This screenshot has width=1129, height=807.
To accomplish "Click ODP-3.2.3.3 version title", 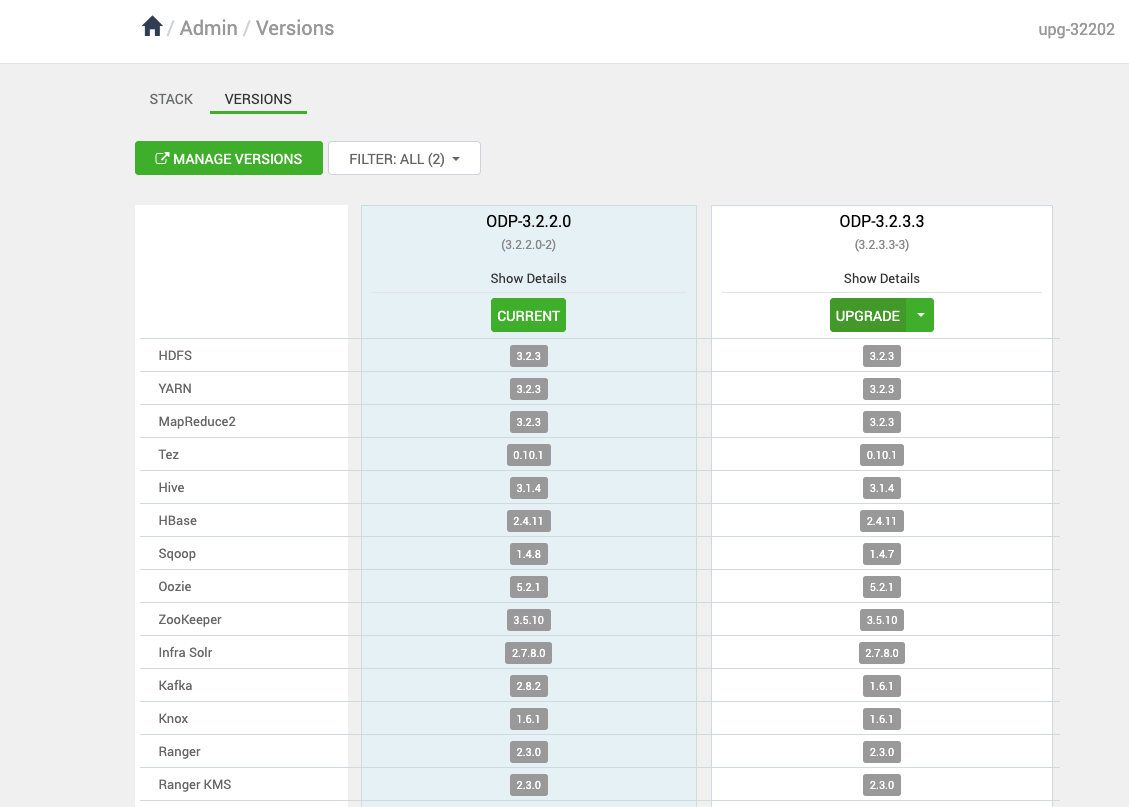I will pos(881,222).
